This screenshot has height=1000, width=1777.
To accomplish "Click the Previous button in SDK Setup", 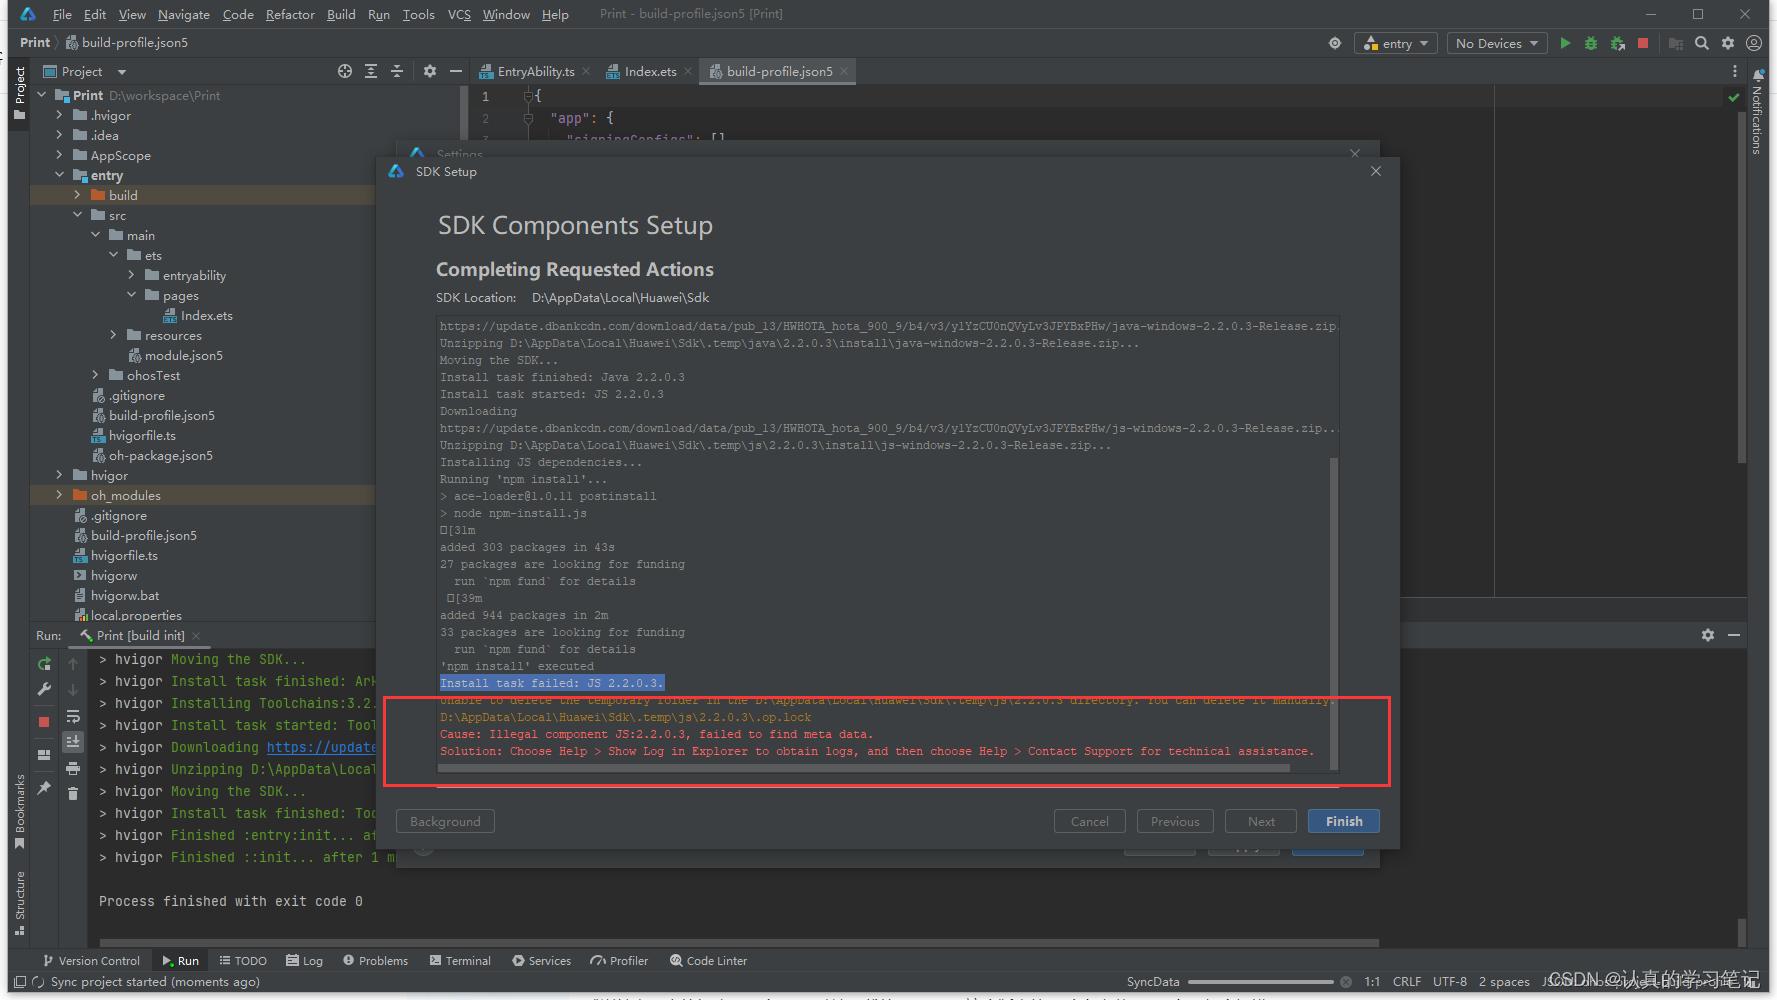I will (x=1175, y=821).
